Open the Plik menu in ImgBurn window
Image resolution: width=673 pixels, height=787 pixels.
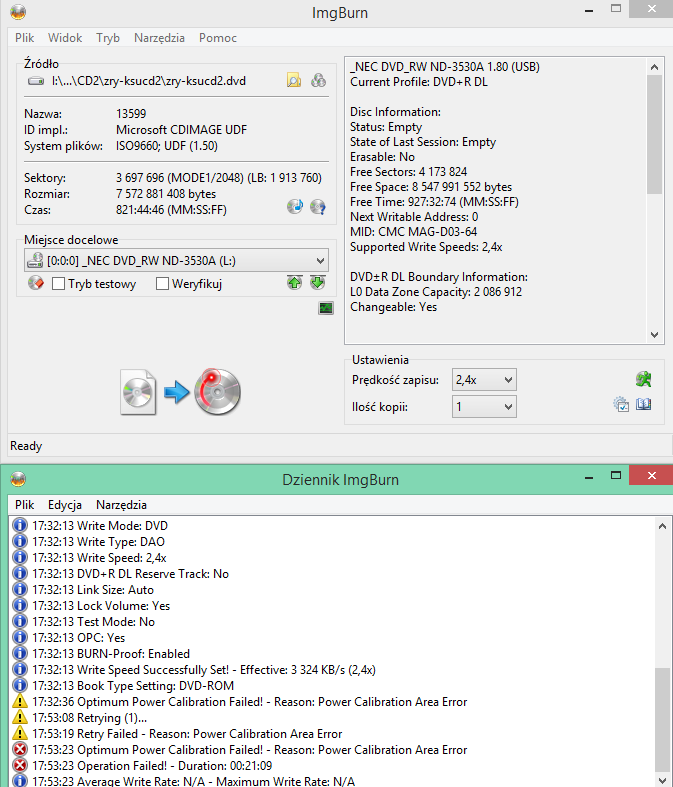coord(25,38)
